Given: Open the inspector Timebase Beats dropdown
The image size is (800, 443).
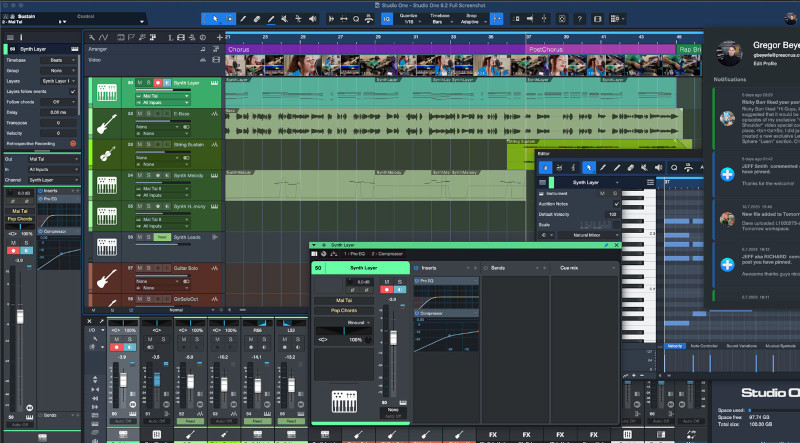Looking at the screenshot, I should pos(58,60).
